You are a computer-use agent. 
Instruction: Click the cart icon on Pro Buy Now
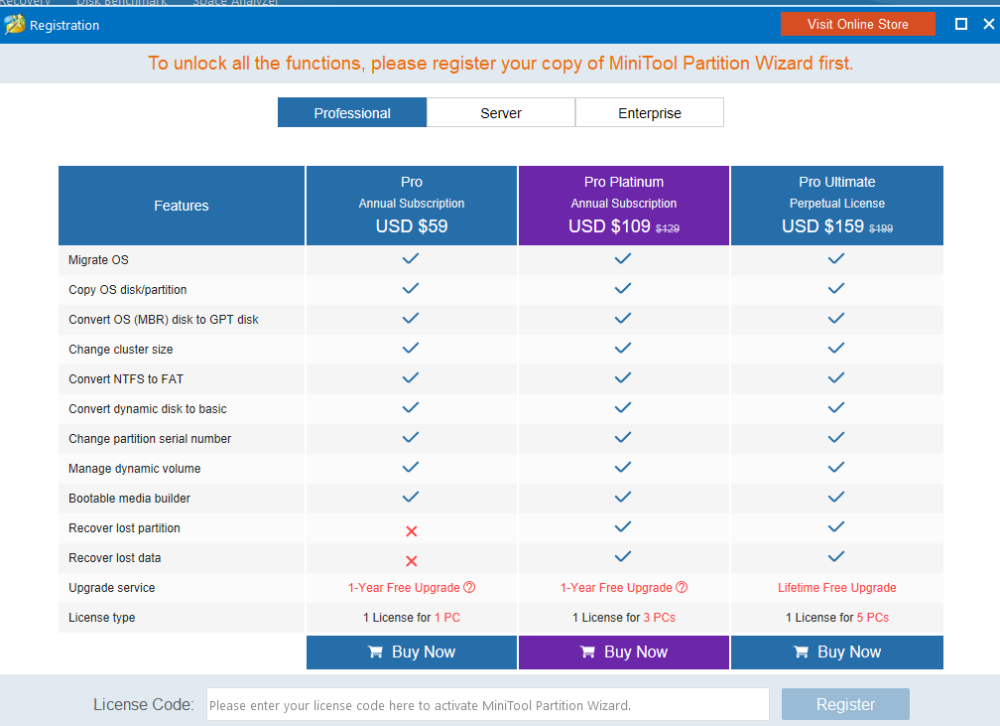[376, 652]
